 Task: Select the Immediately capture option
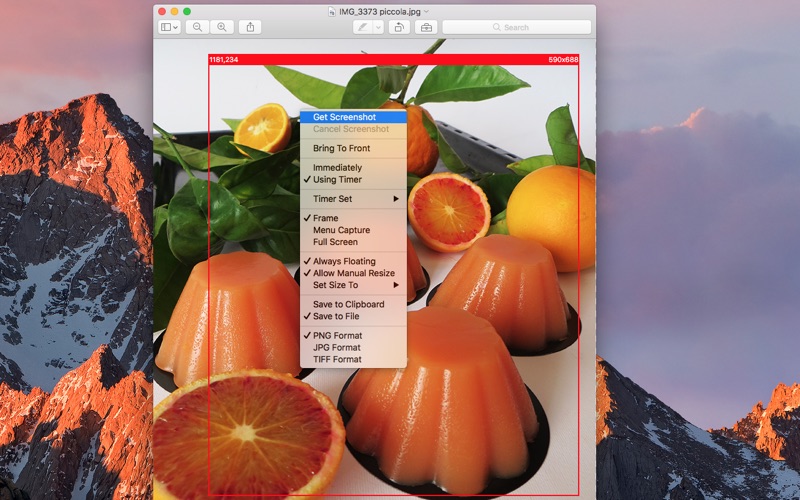pos(353,167)
